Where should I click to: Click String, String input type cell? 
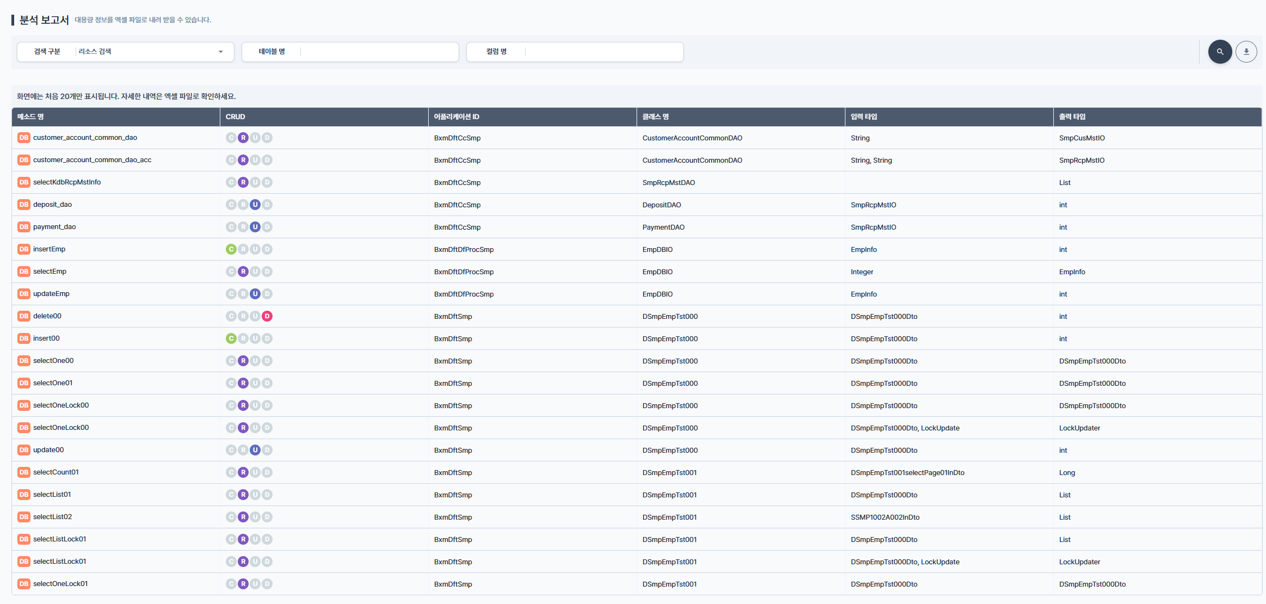(871, 160)
